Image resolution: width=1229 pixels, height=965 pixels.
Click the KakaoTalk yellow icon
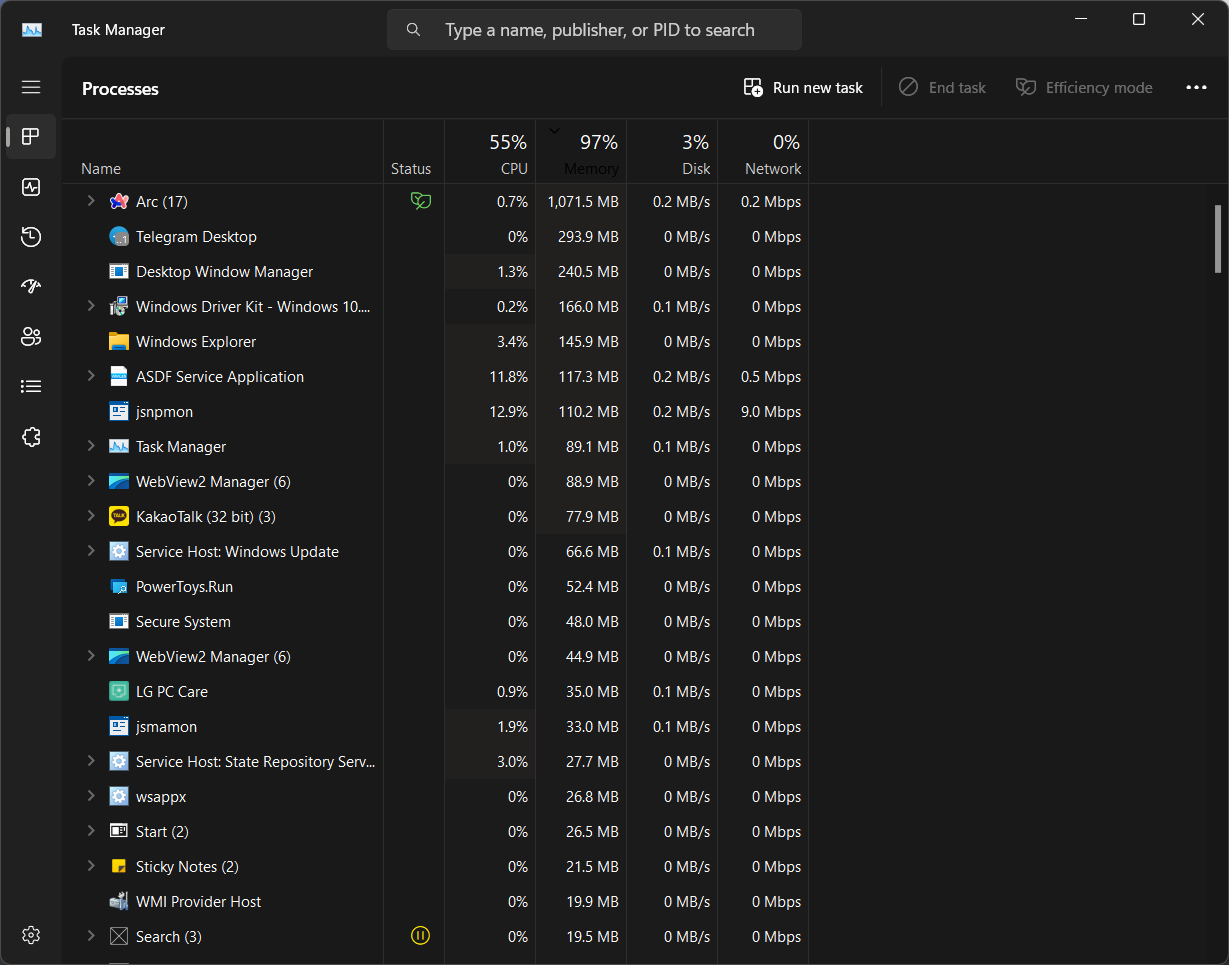click(119, 516)
